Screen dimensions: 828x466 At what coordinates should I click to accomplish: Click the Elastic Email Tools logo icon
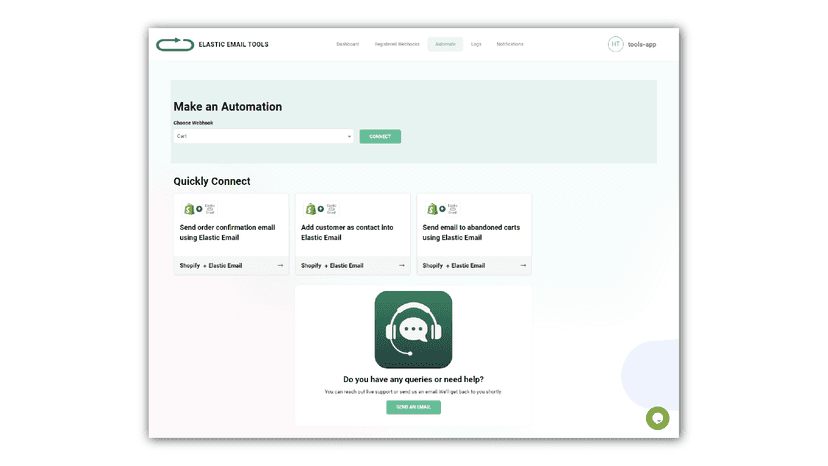click(x=175, y=44)
